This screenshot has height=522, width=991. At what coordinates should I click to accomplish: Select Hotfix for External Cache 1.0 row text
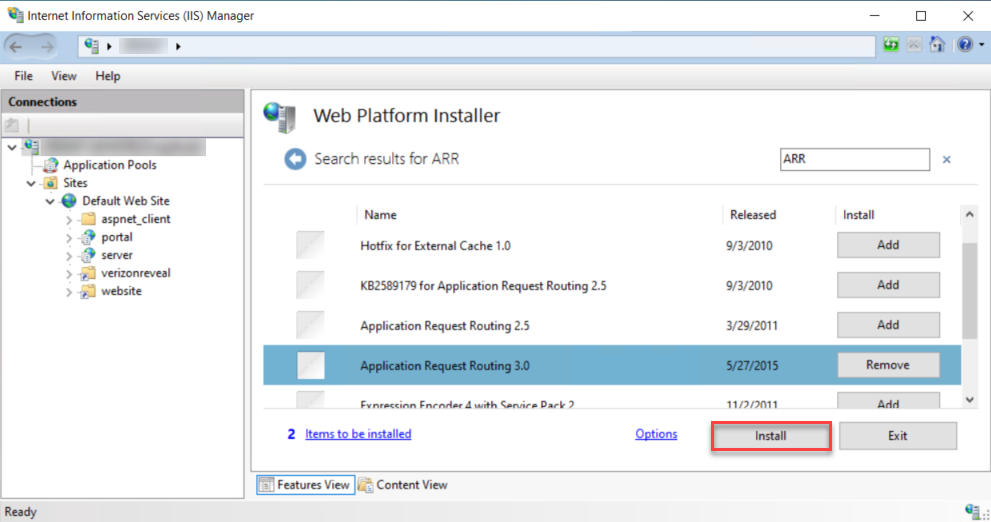click(x=435, y=246)
